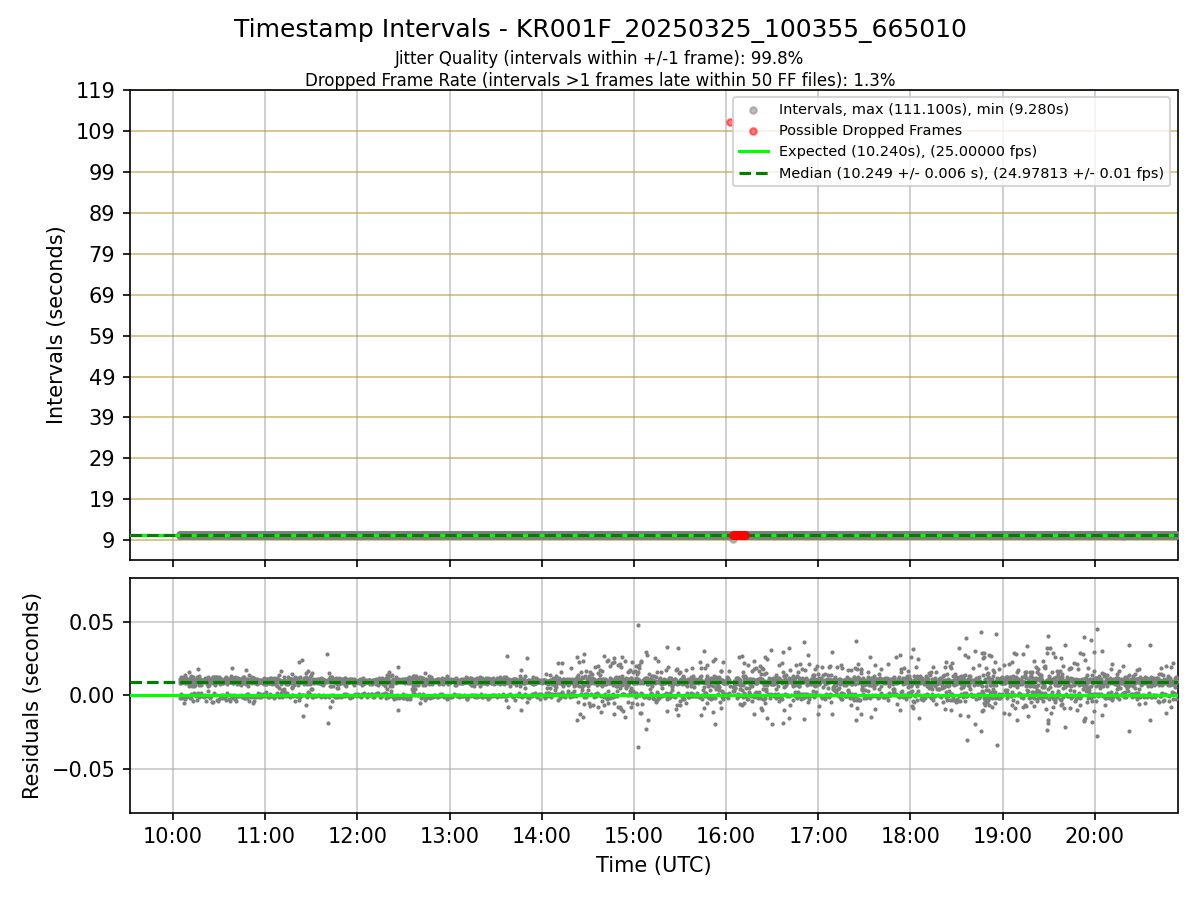
Task: Click the 19 tick label on the intervals axis
Action: [105, 500]
